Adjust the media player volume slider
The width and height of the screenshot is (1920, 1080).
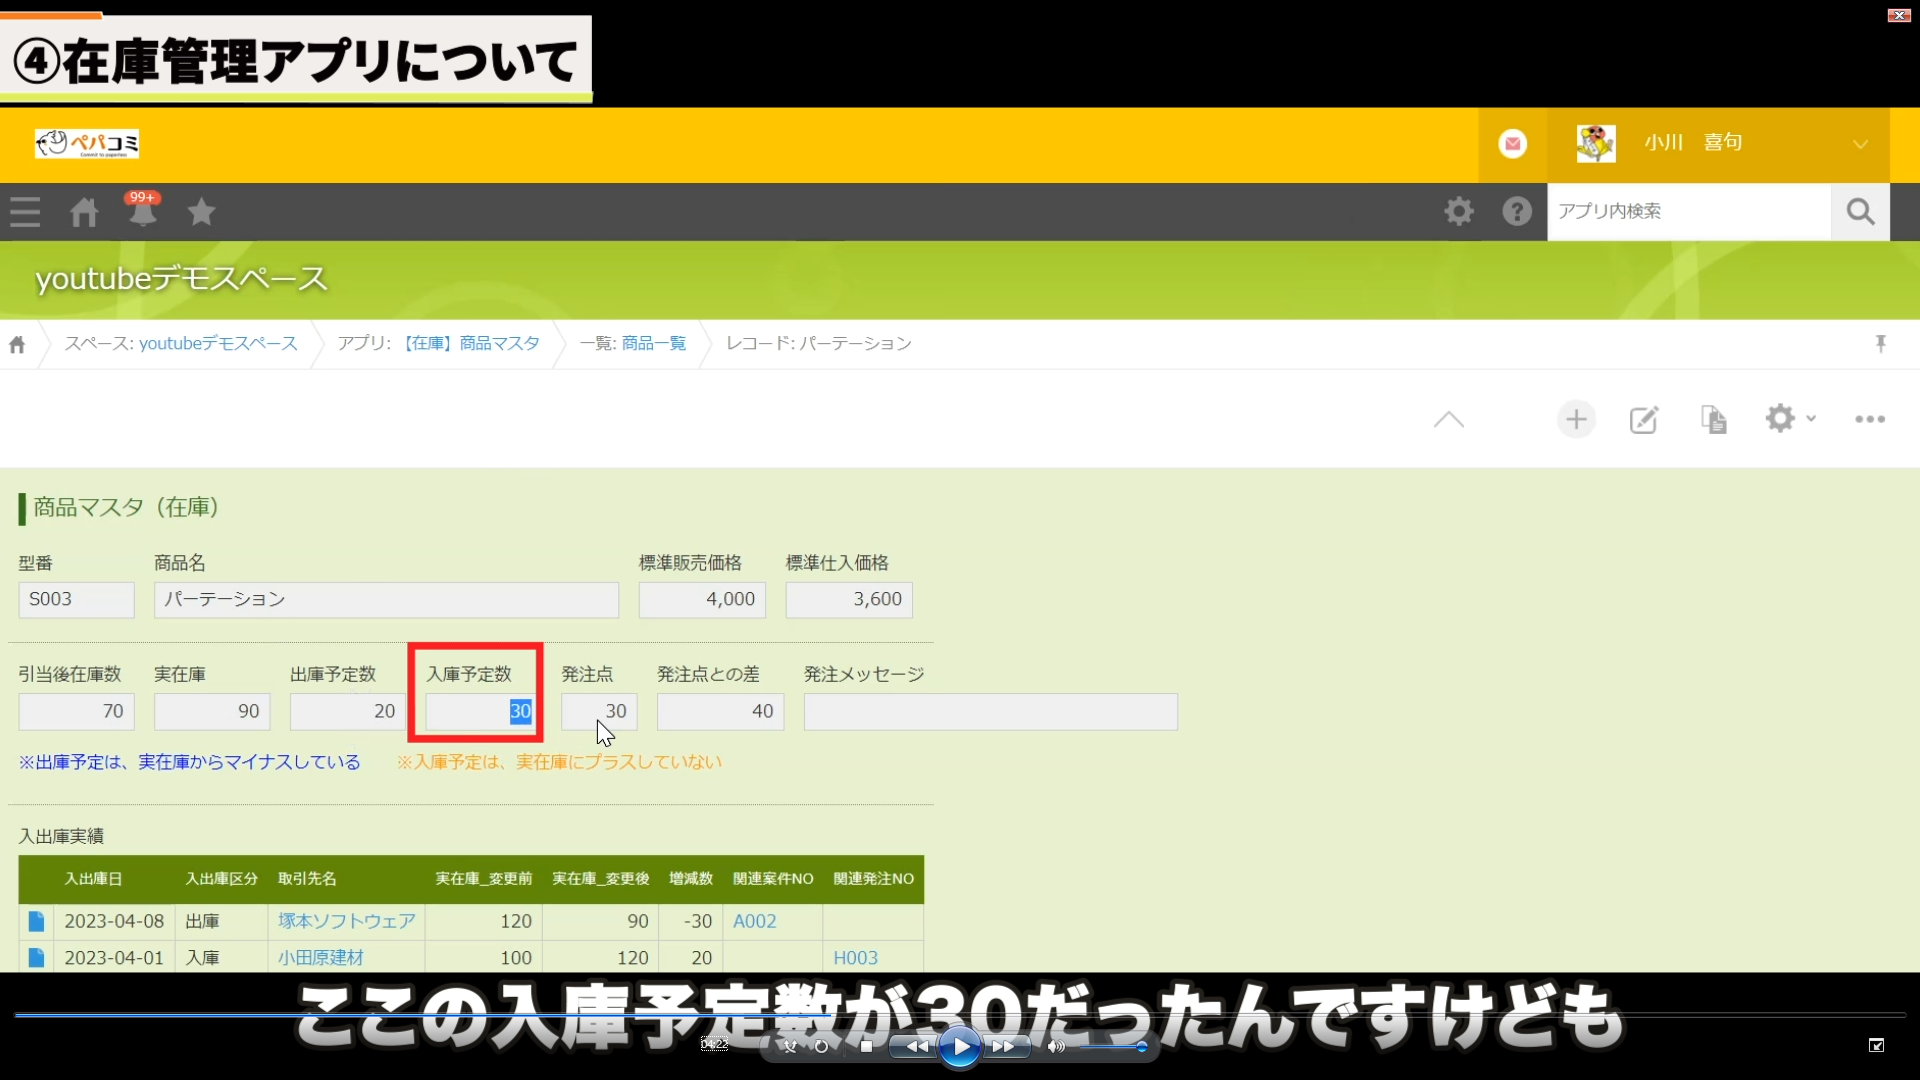[x=1112, y=1047]
